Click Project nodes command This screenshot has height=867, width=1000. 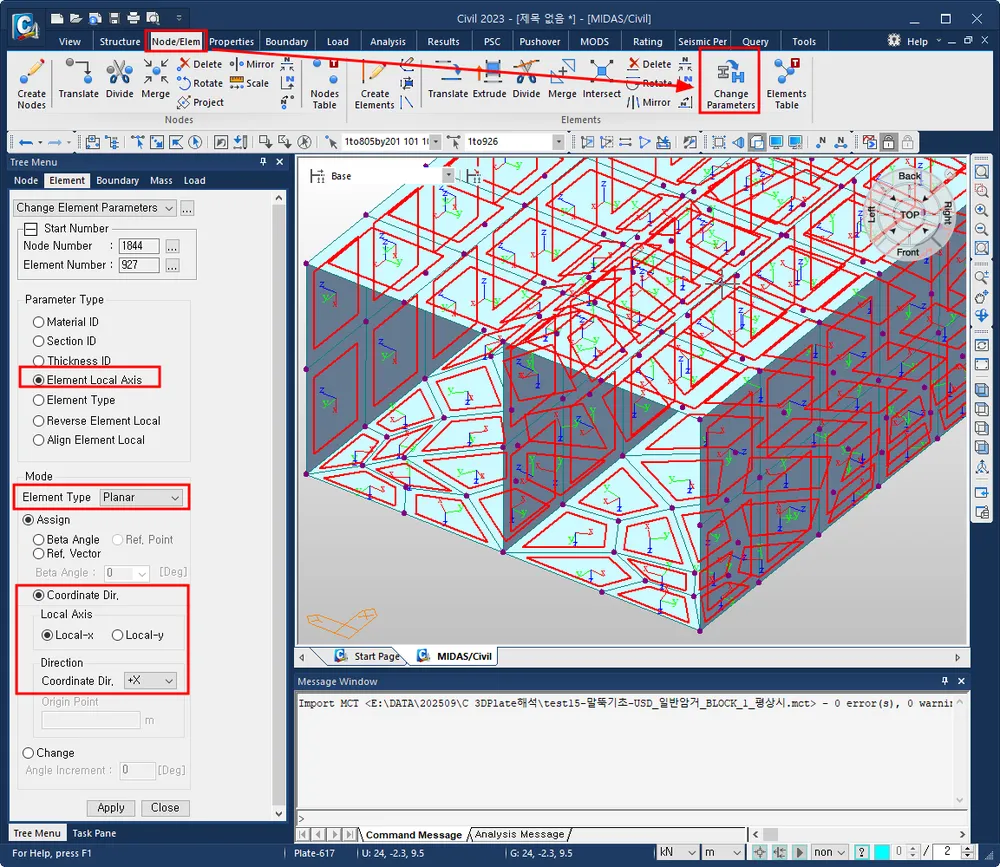200,102
